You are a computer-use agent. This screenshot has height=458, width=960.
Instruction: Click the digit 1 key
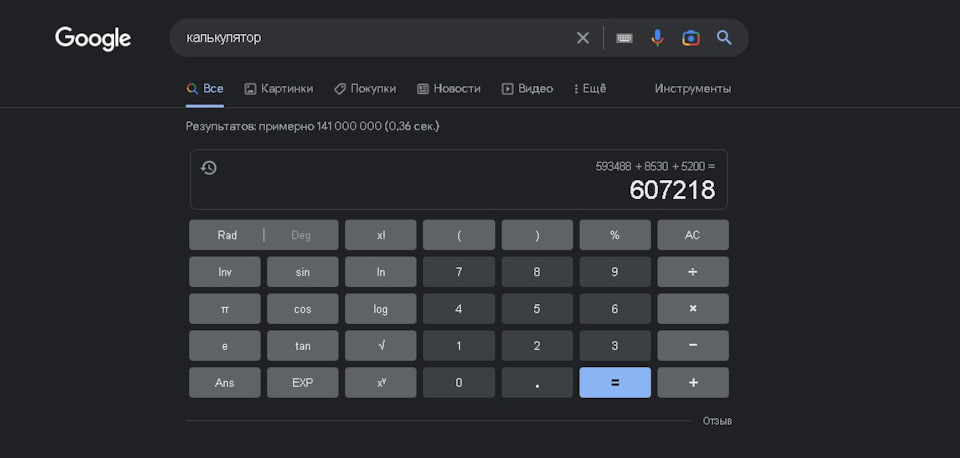click(459, 345)
